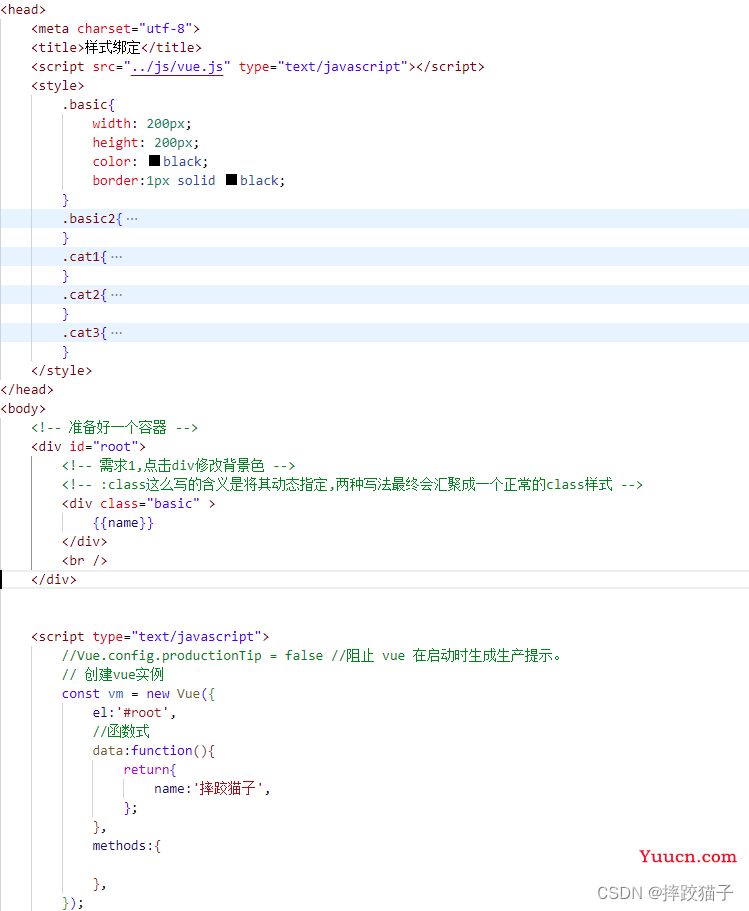
Task: Click the opening <style> tag
Action: pos(58,85)
